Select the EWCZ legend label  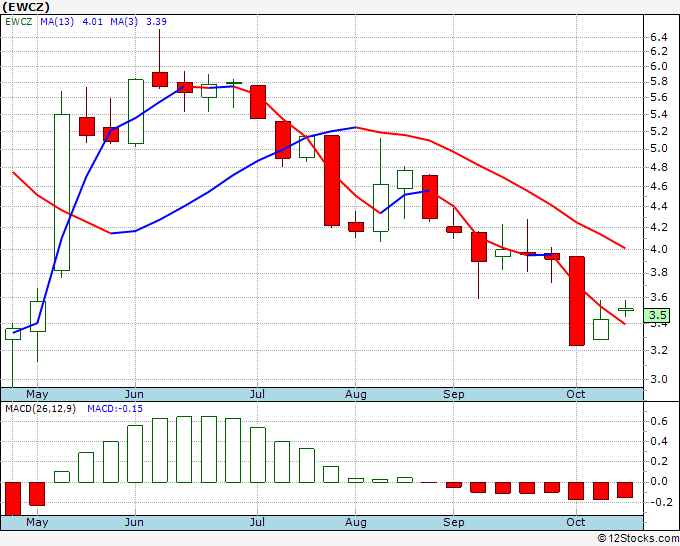[19, 22]
